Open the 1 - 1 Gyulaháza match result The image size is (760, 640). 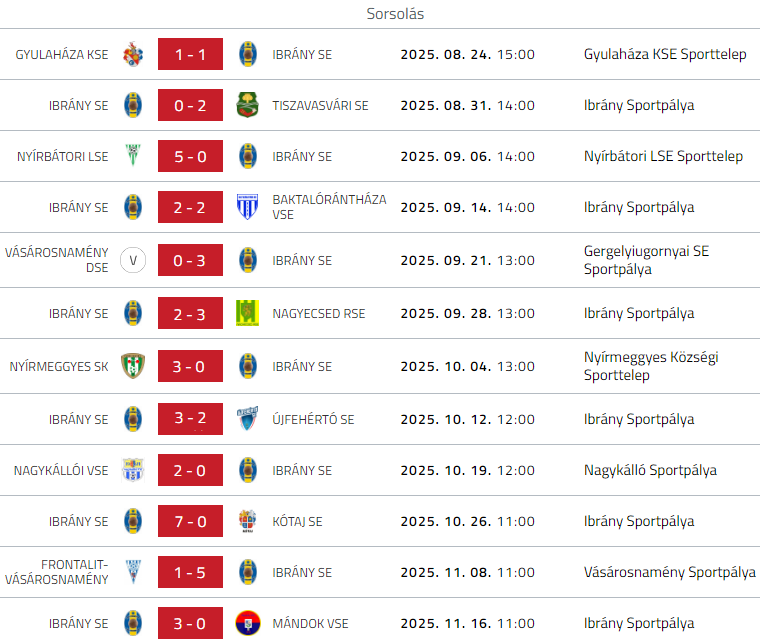(190, 54)
